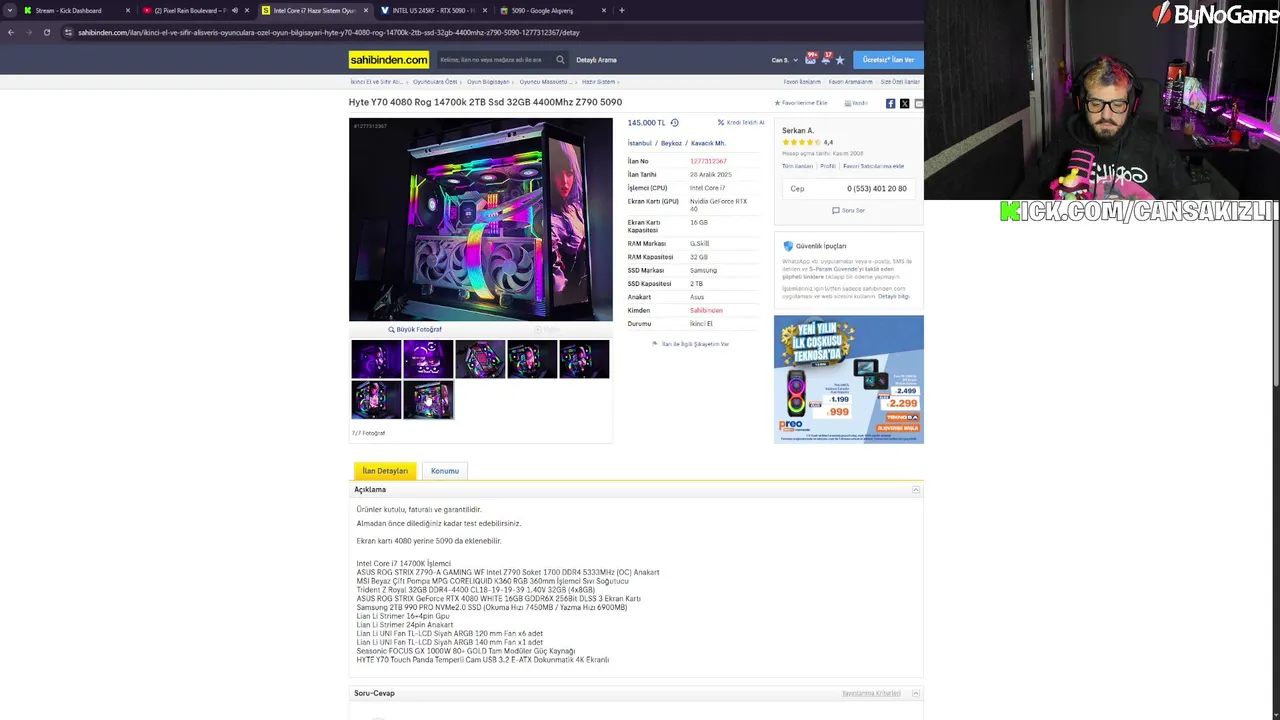The width and height of the screenshot is (1280, 720).
Task: Select fifth photo thumbnail in gallery
Action: 584,359
